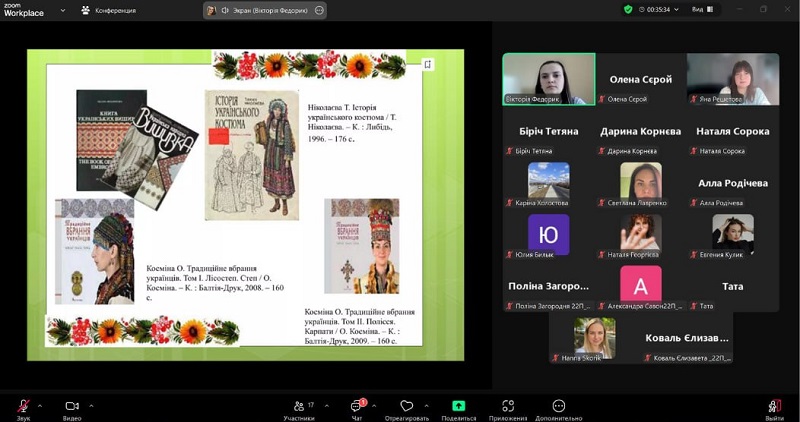Click Zoom Workplace logo dropdown
Image resolution: width=800 pixels, height=422 pixels.
pyautogui.click(x=62, y=10)
